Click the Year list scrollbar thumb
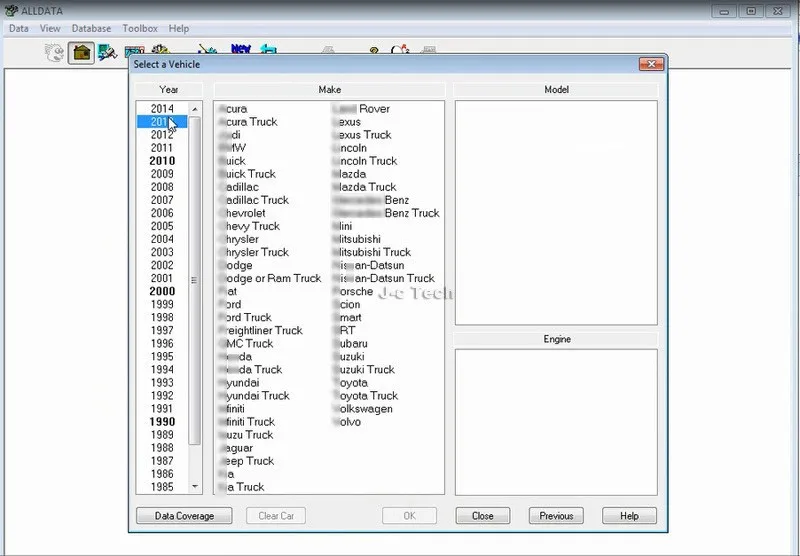Viewport: 800px width, 556px height. click(194, 281)
